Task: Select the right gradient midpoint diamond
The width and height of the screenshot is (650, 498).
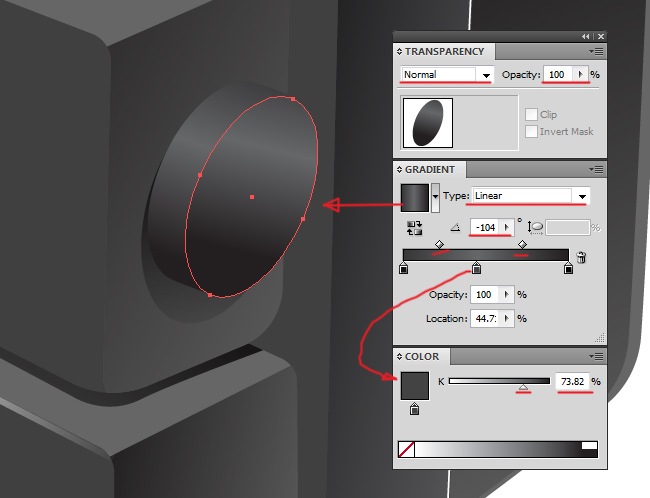Action: tap(522, 244)
